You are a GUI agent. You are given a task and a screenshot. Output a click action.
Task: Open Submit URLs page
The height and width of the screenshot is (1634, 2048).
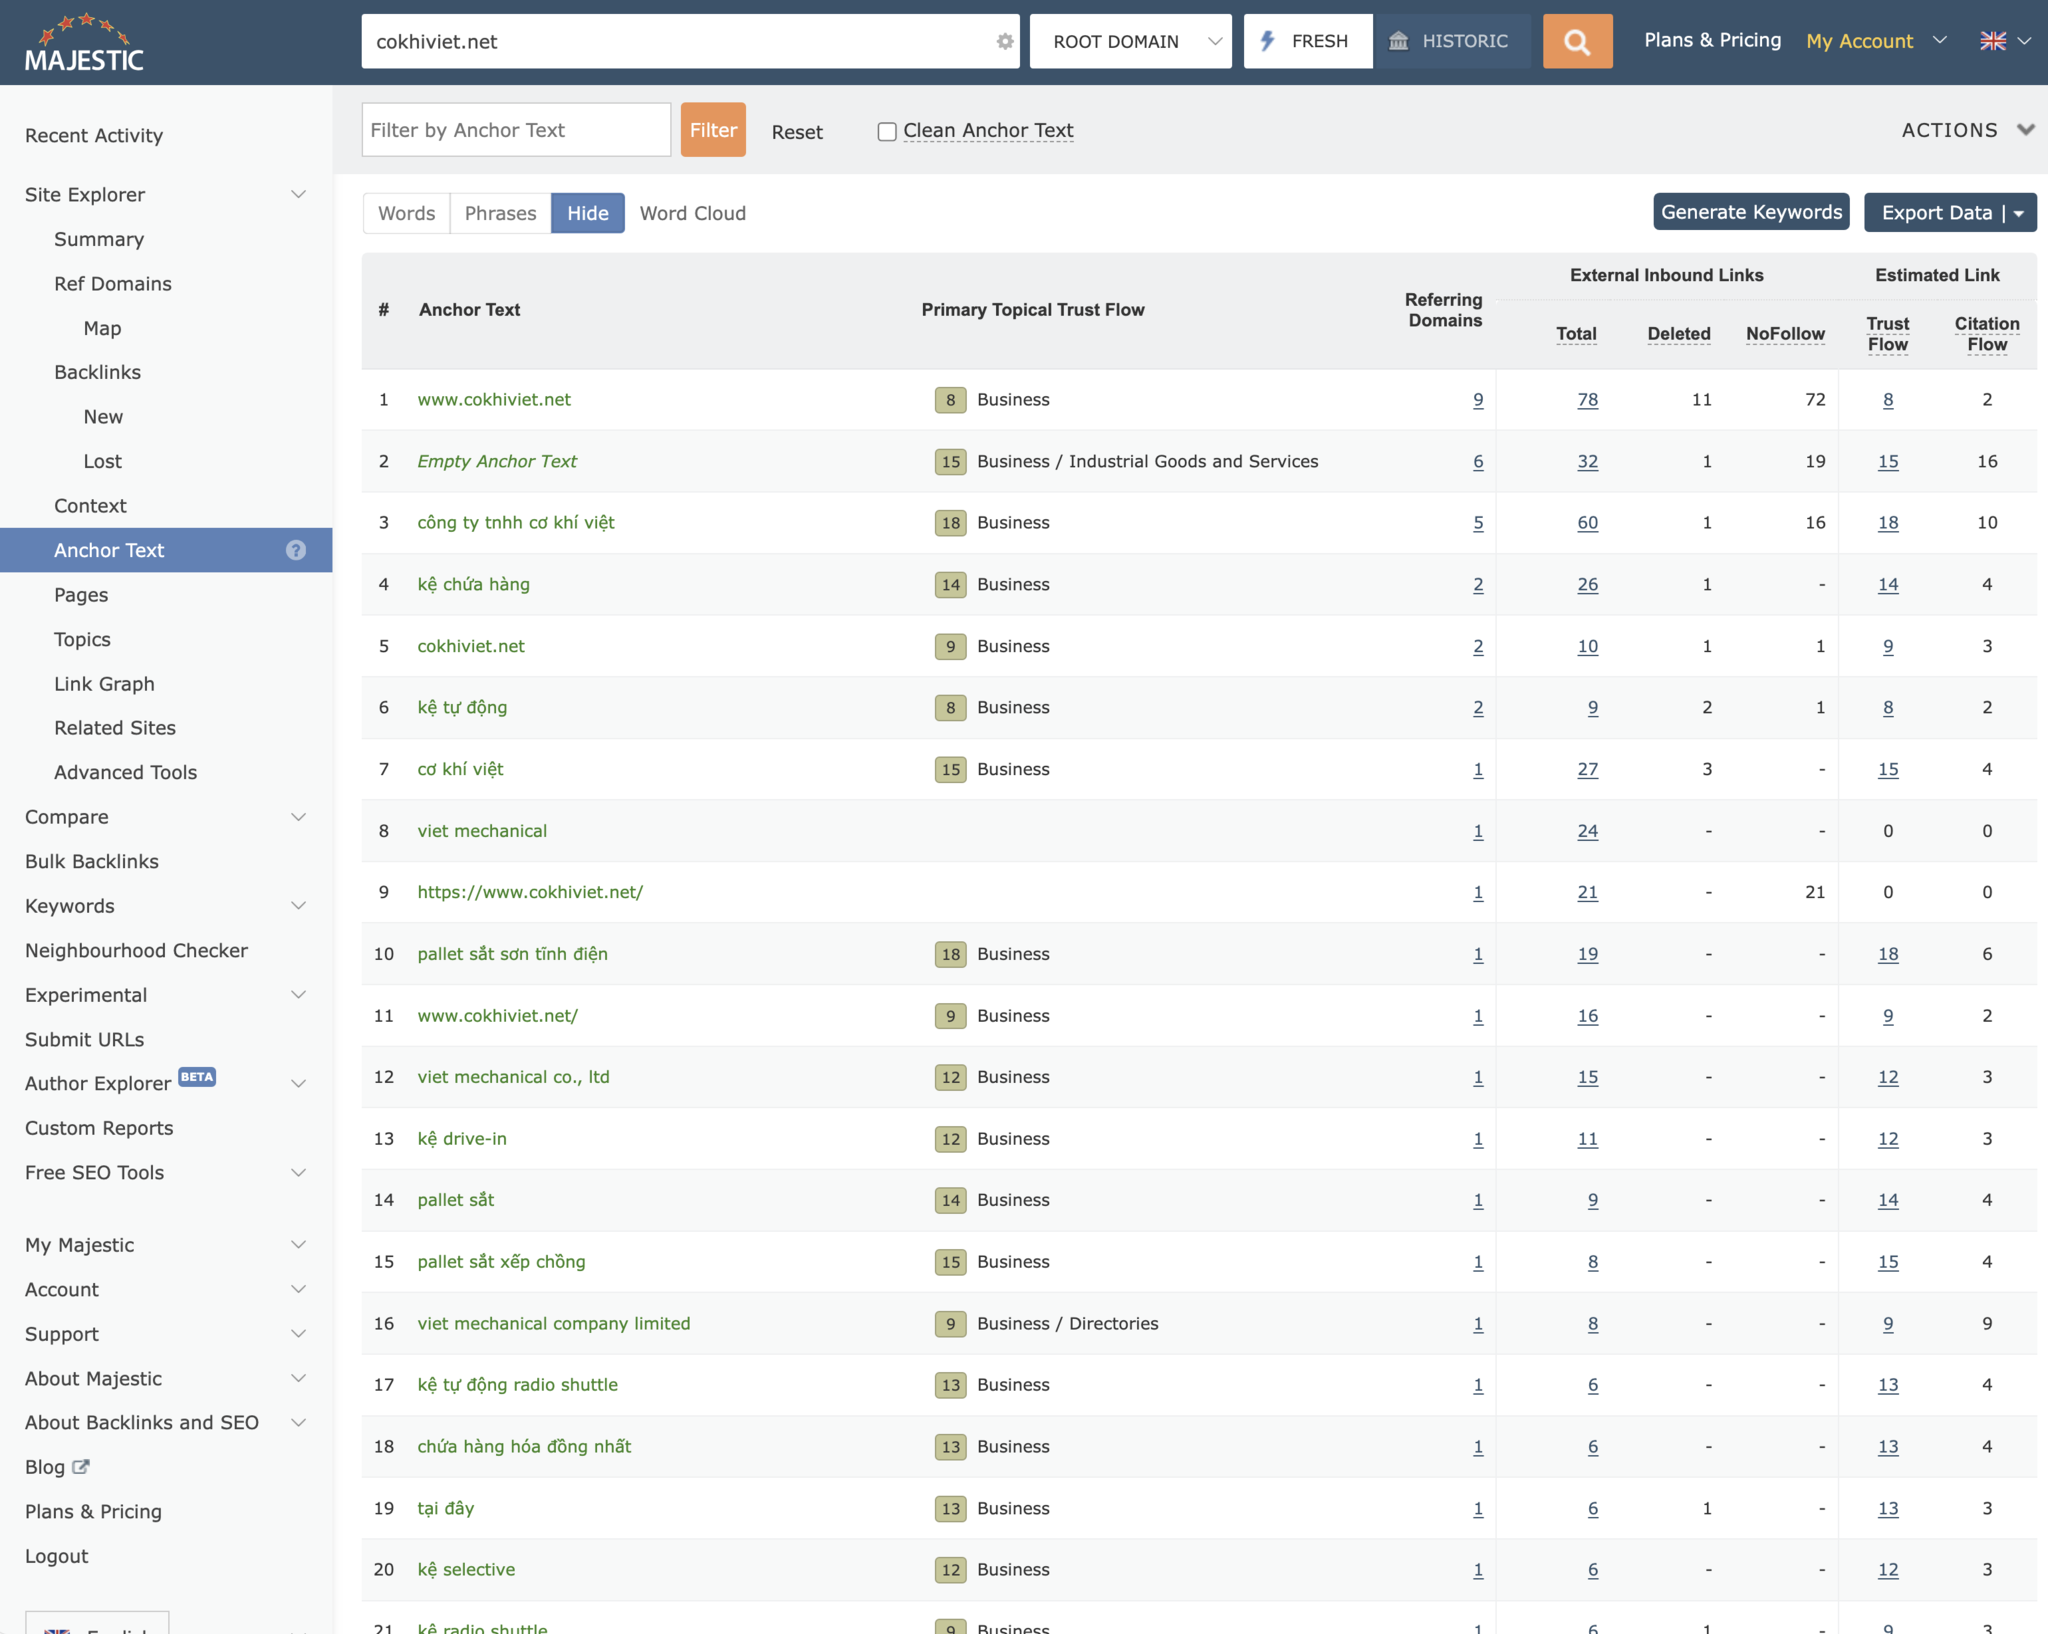click(x=84, y=1039)
